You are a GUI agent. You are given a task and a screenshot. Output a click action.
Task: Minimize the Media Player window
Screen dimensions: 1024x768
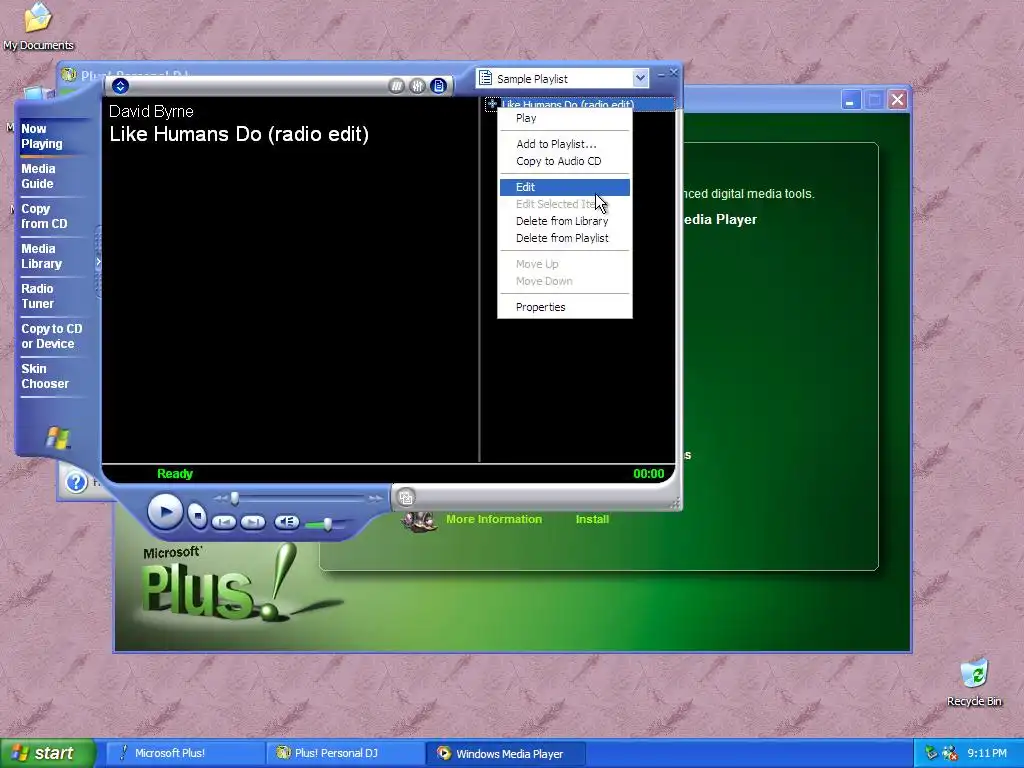coord(661,74)
